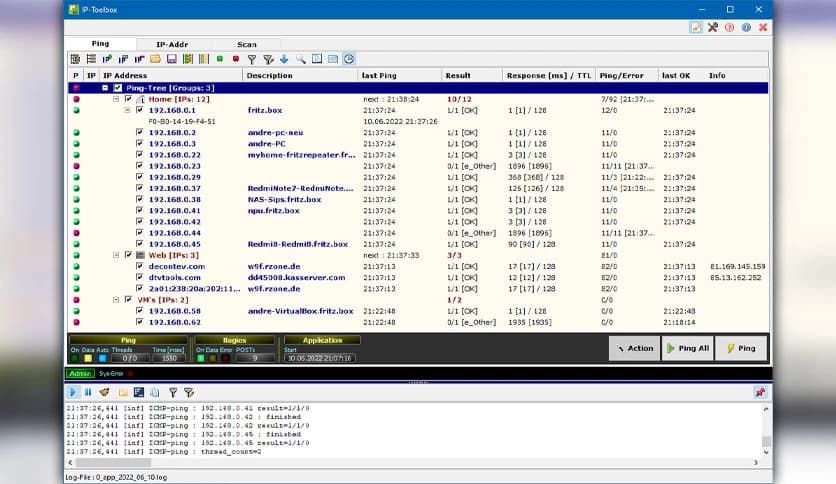836x484 pixels.
Task: Clear the log with the broom icon
Action: [104, 392]
